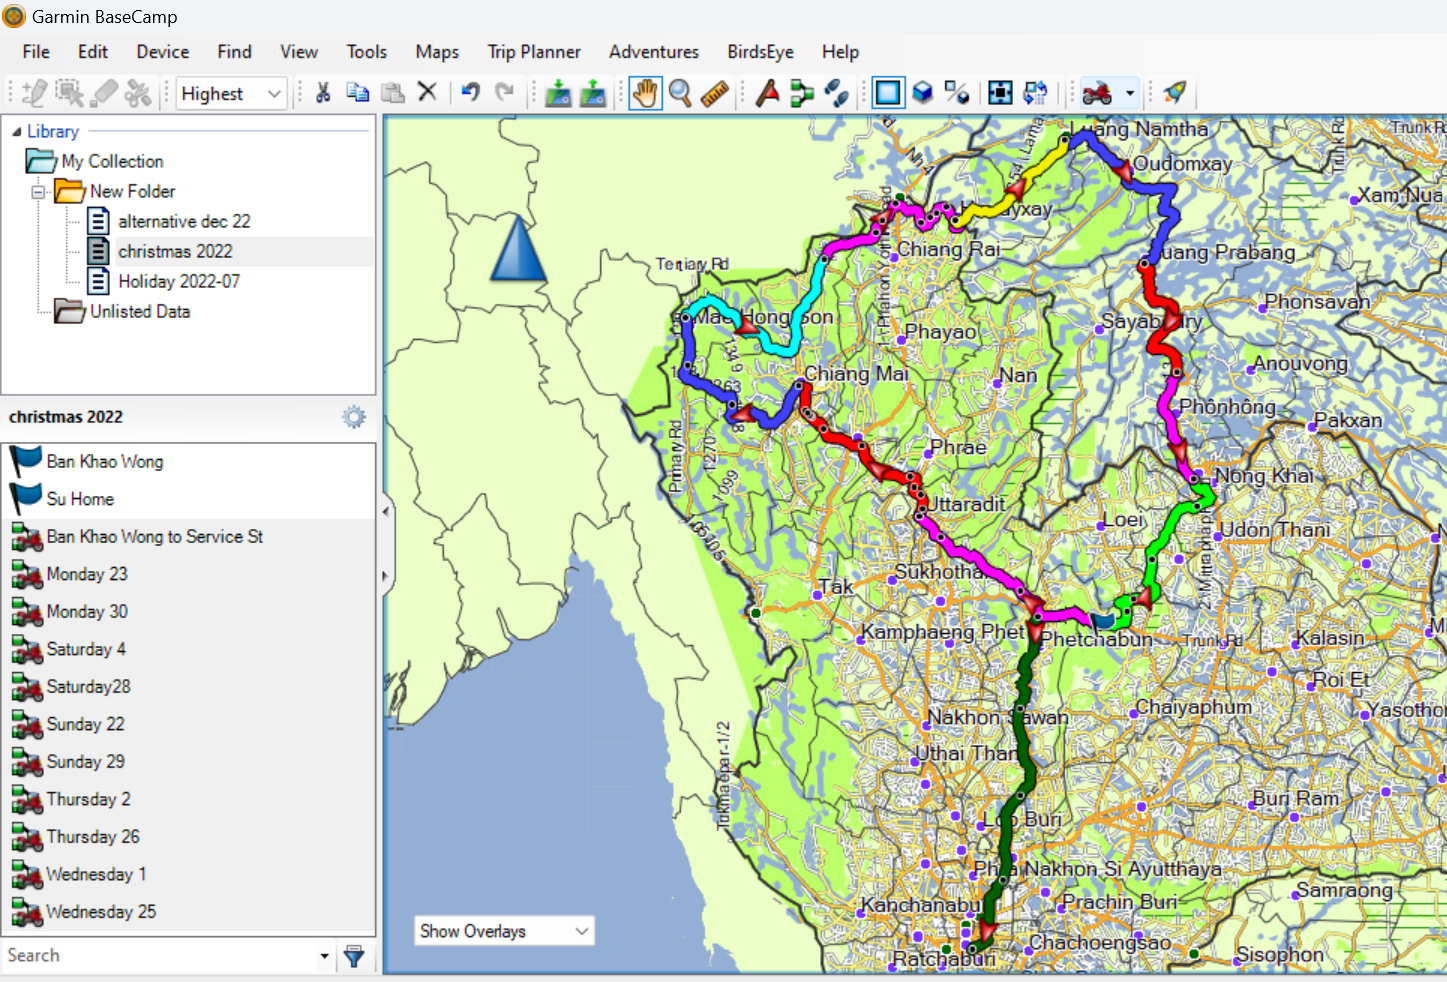This screenshot has height=982, width=1447.
Task: Toggle the 2D map view button
Action: (888, 93)
